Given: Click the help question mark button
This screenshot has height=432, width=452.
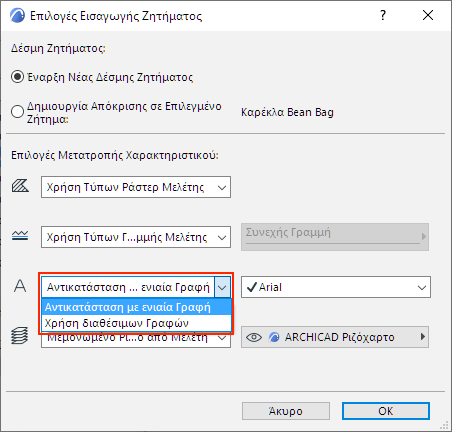Looking at the screenshot, I should [383, 15].
